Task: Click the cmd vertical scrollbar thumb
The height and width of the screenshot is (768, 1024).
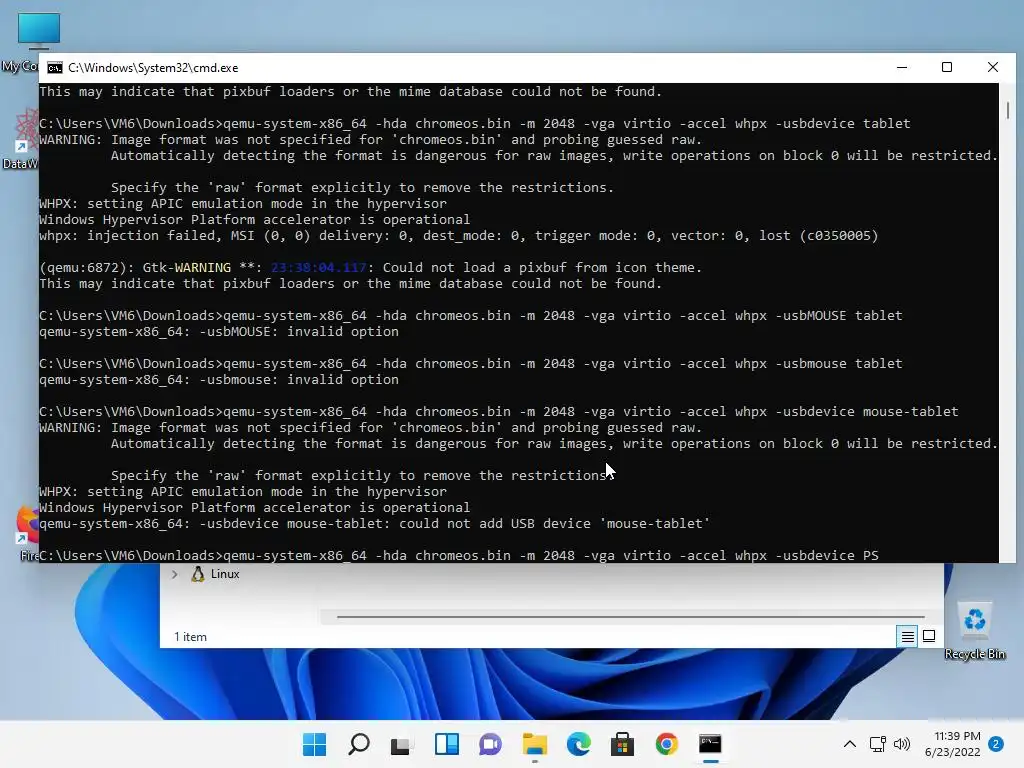Action: (1008, 110)
